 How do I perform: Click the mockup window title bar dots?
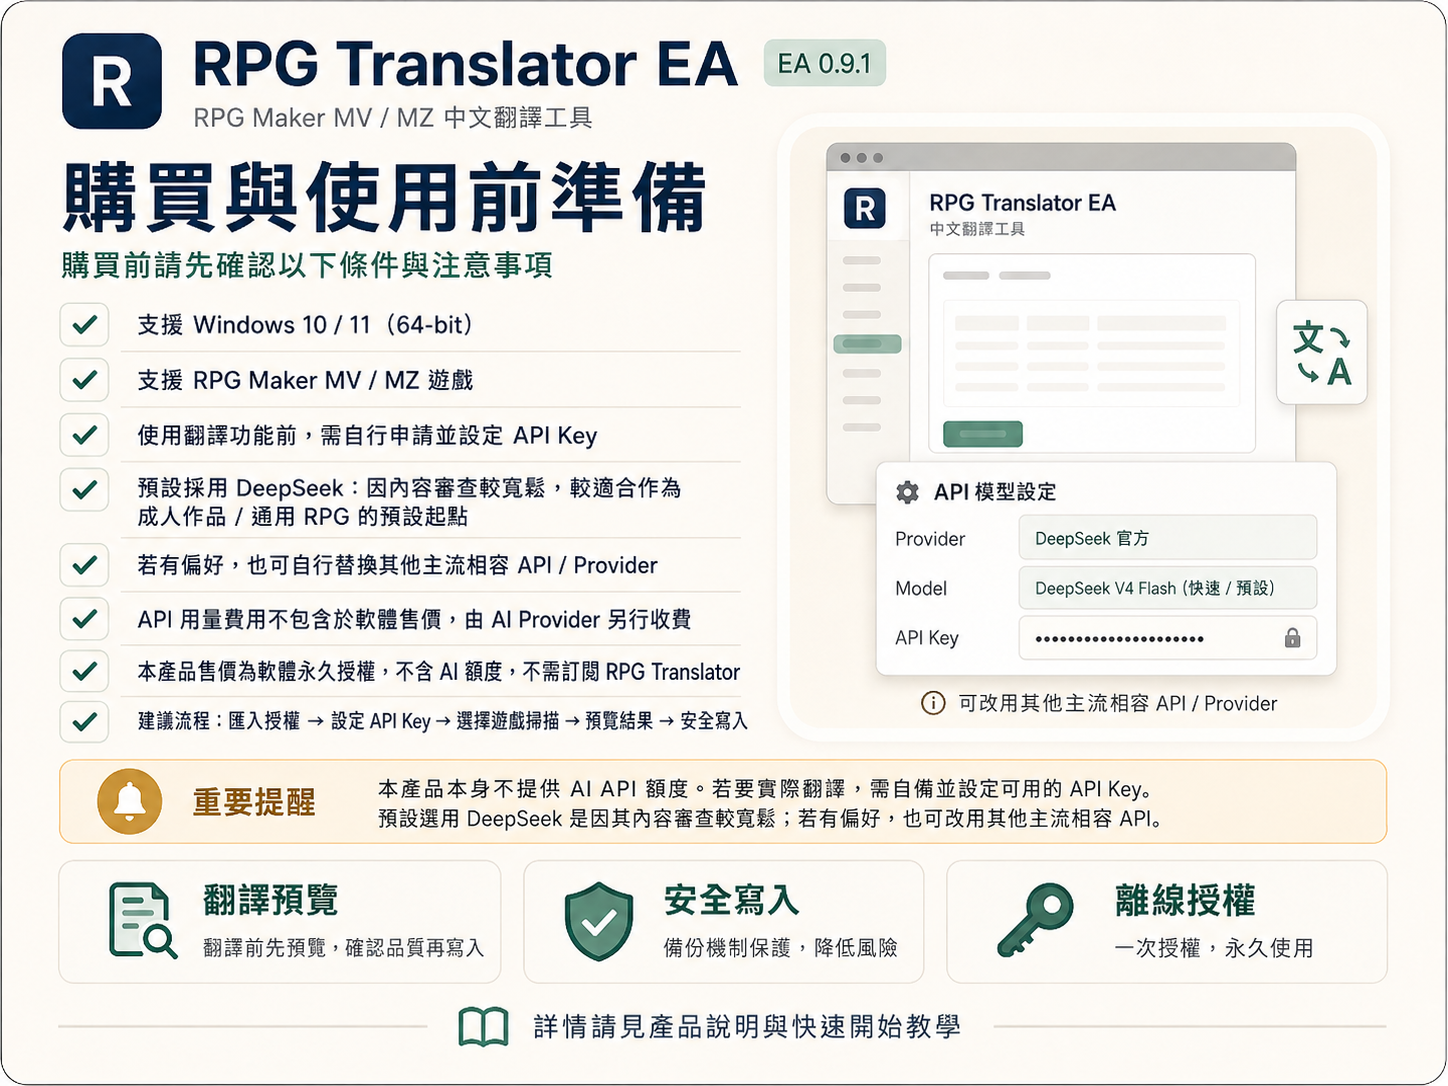[861, 158]
